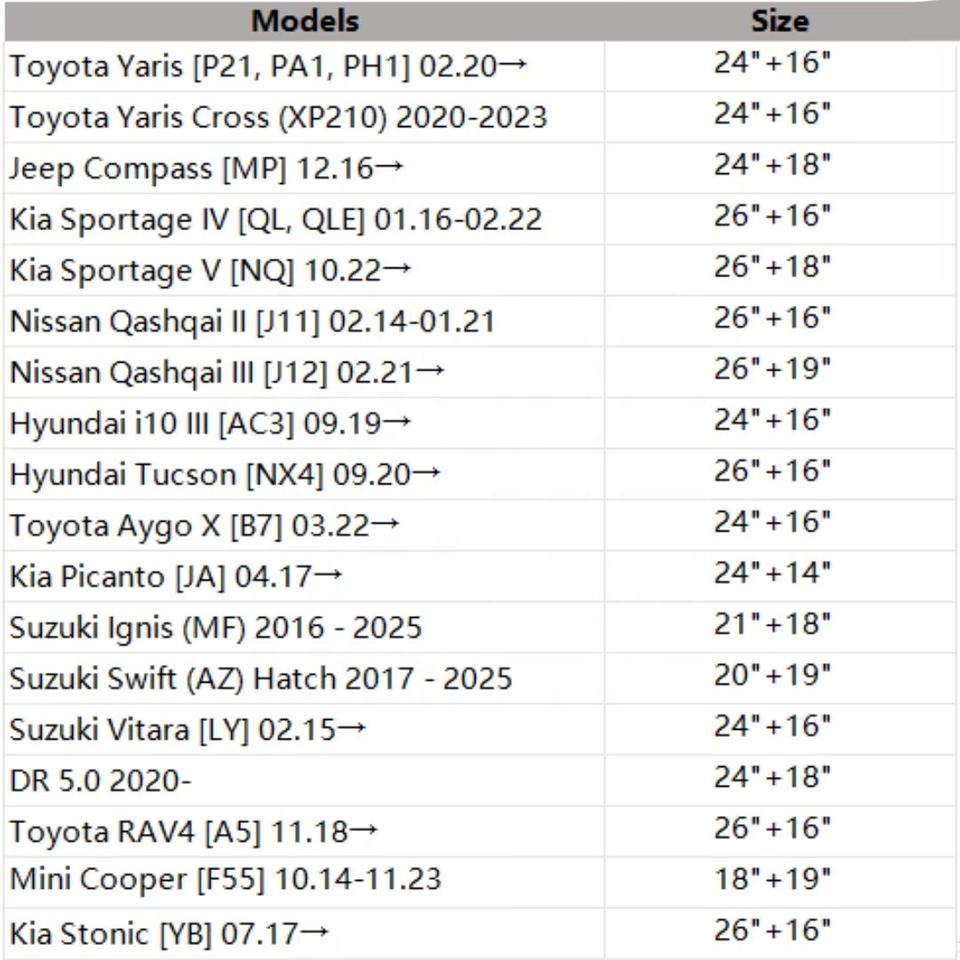
Task: Click the Size column header
Action: pos(779,20)
